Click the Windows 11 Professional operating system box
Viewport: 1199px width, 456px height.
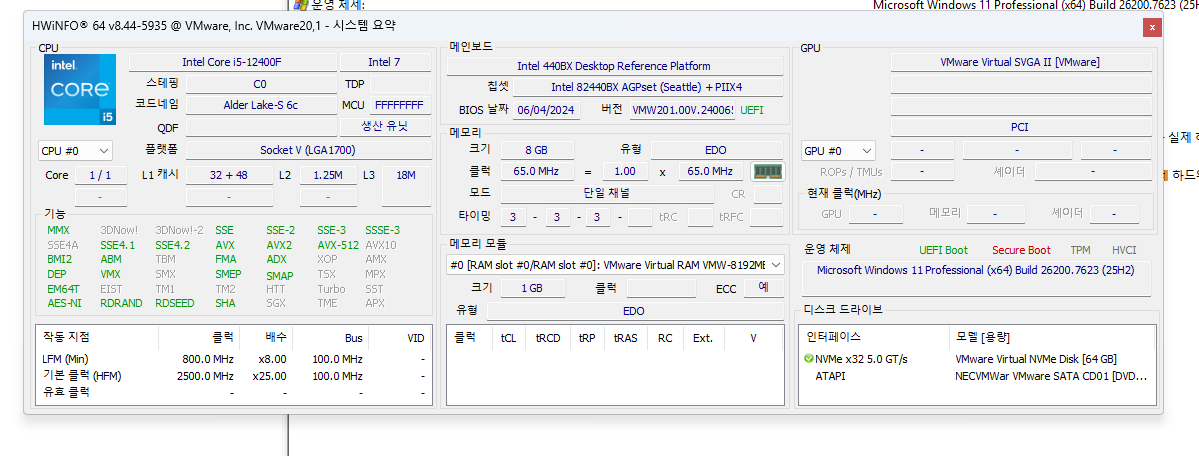[976, 278]
